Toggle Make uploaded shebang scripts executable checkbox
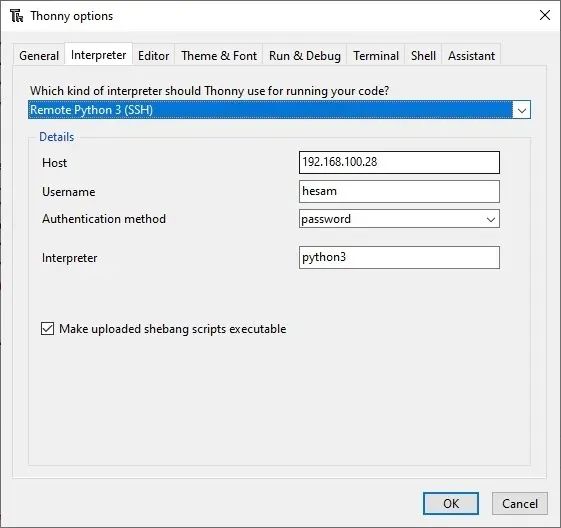This screenshot has height=528, width=561. 47,328
